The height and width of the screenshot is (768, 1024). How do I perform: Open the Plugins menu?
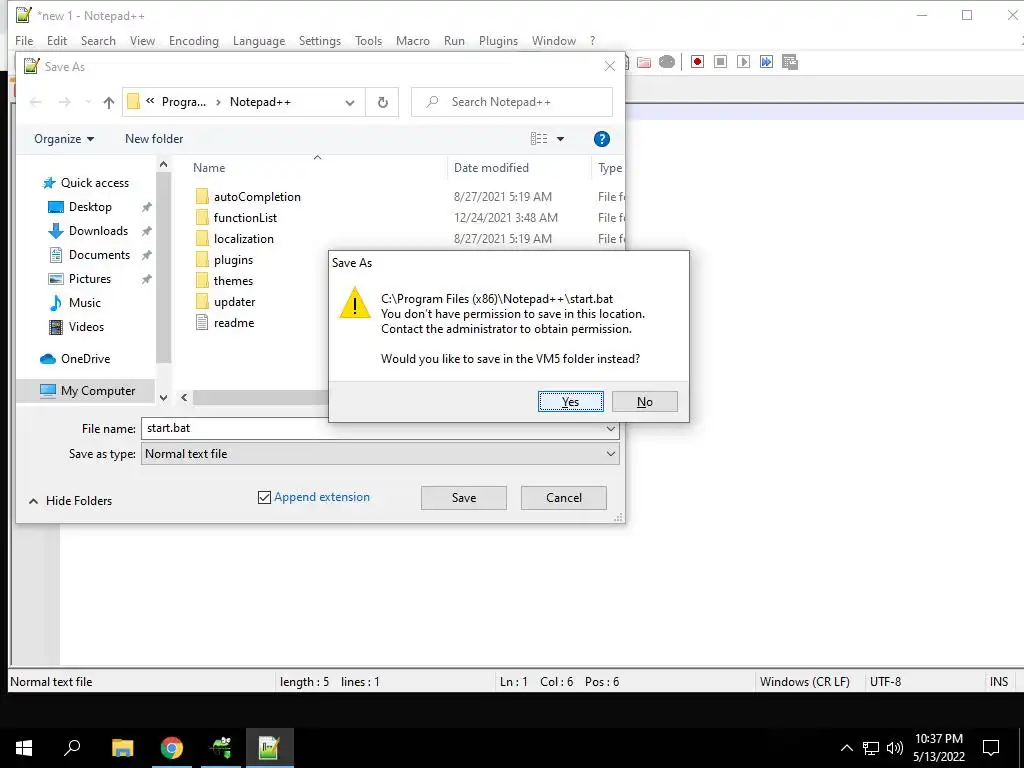(498, 40)
